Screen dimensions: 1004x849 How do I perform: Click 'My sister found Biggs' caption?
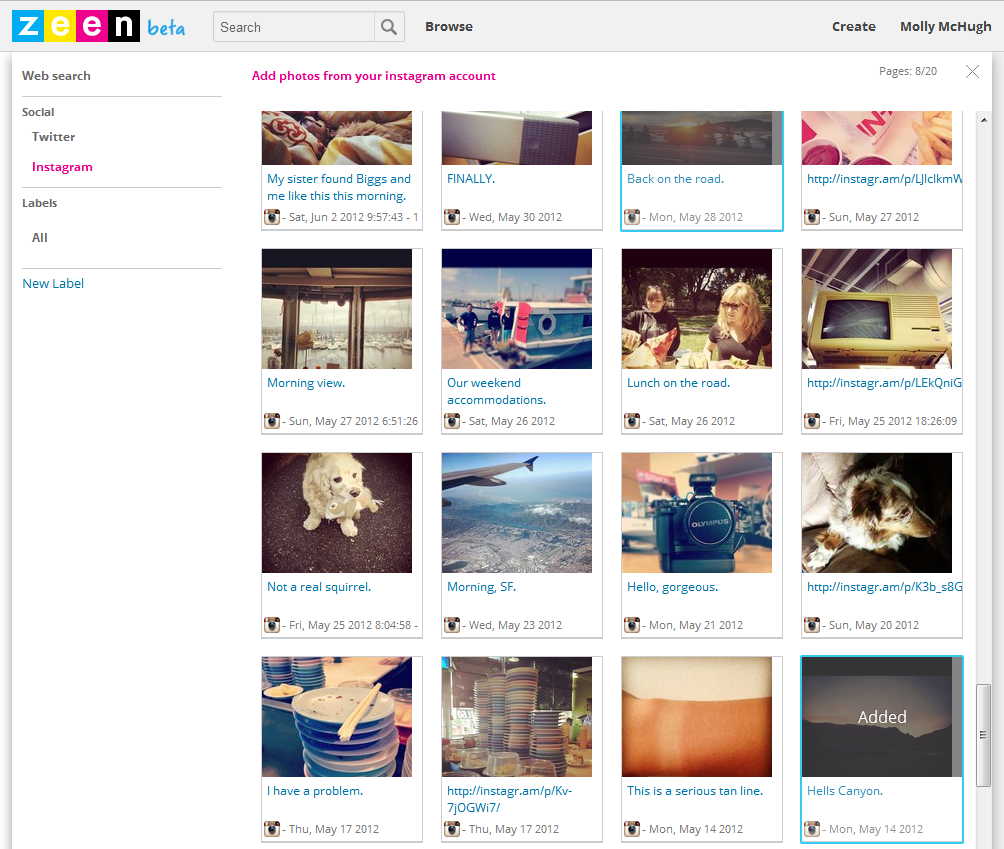pos(339,187)
